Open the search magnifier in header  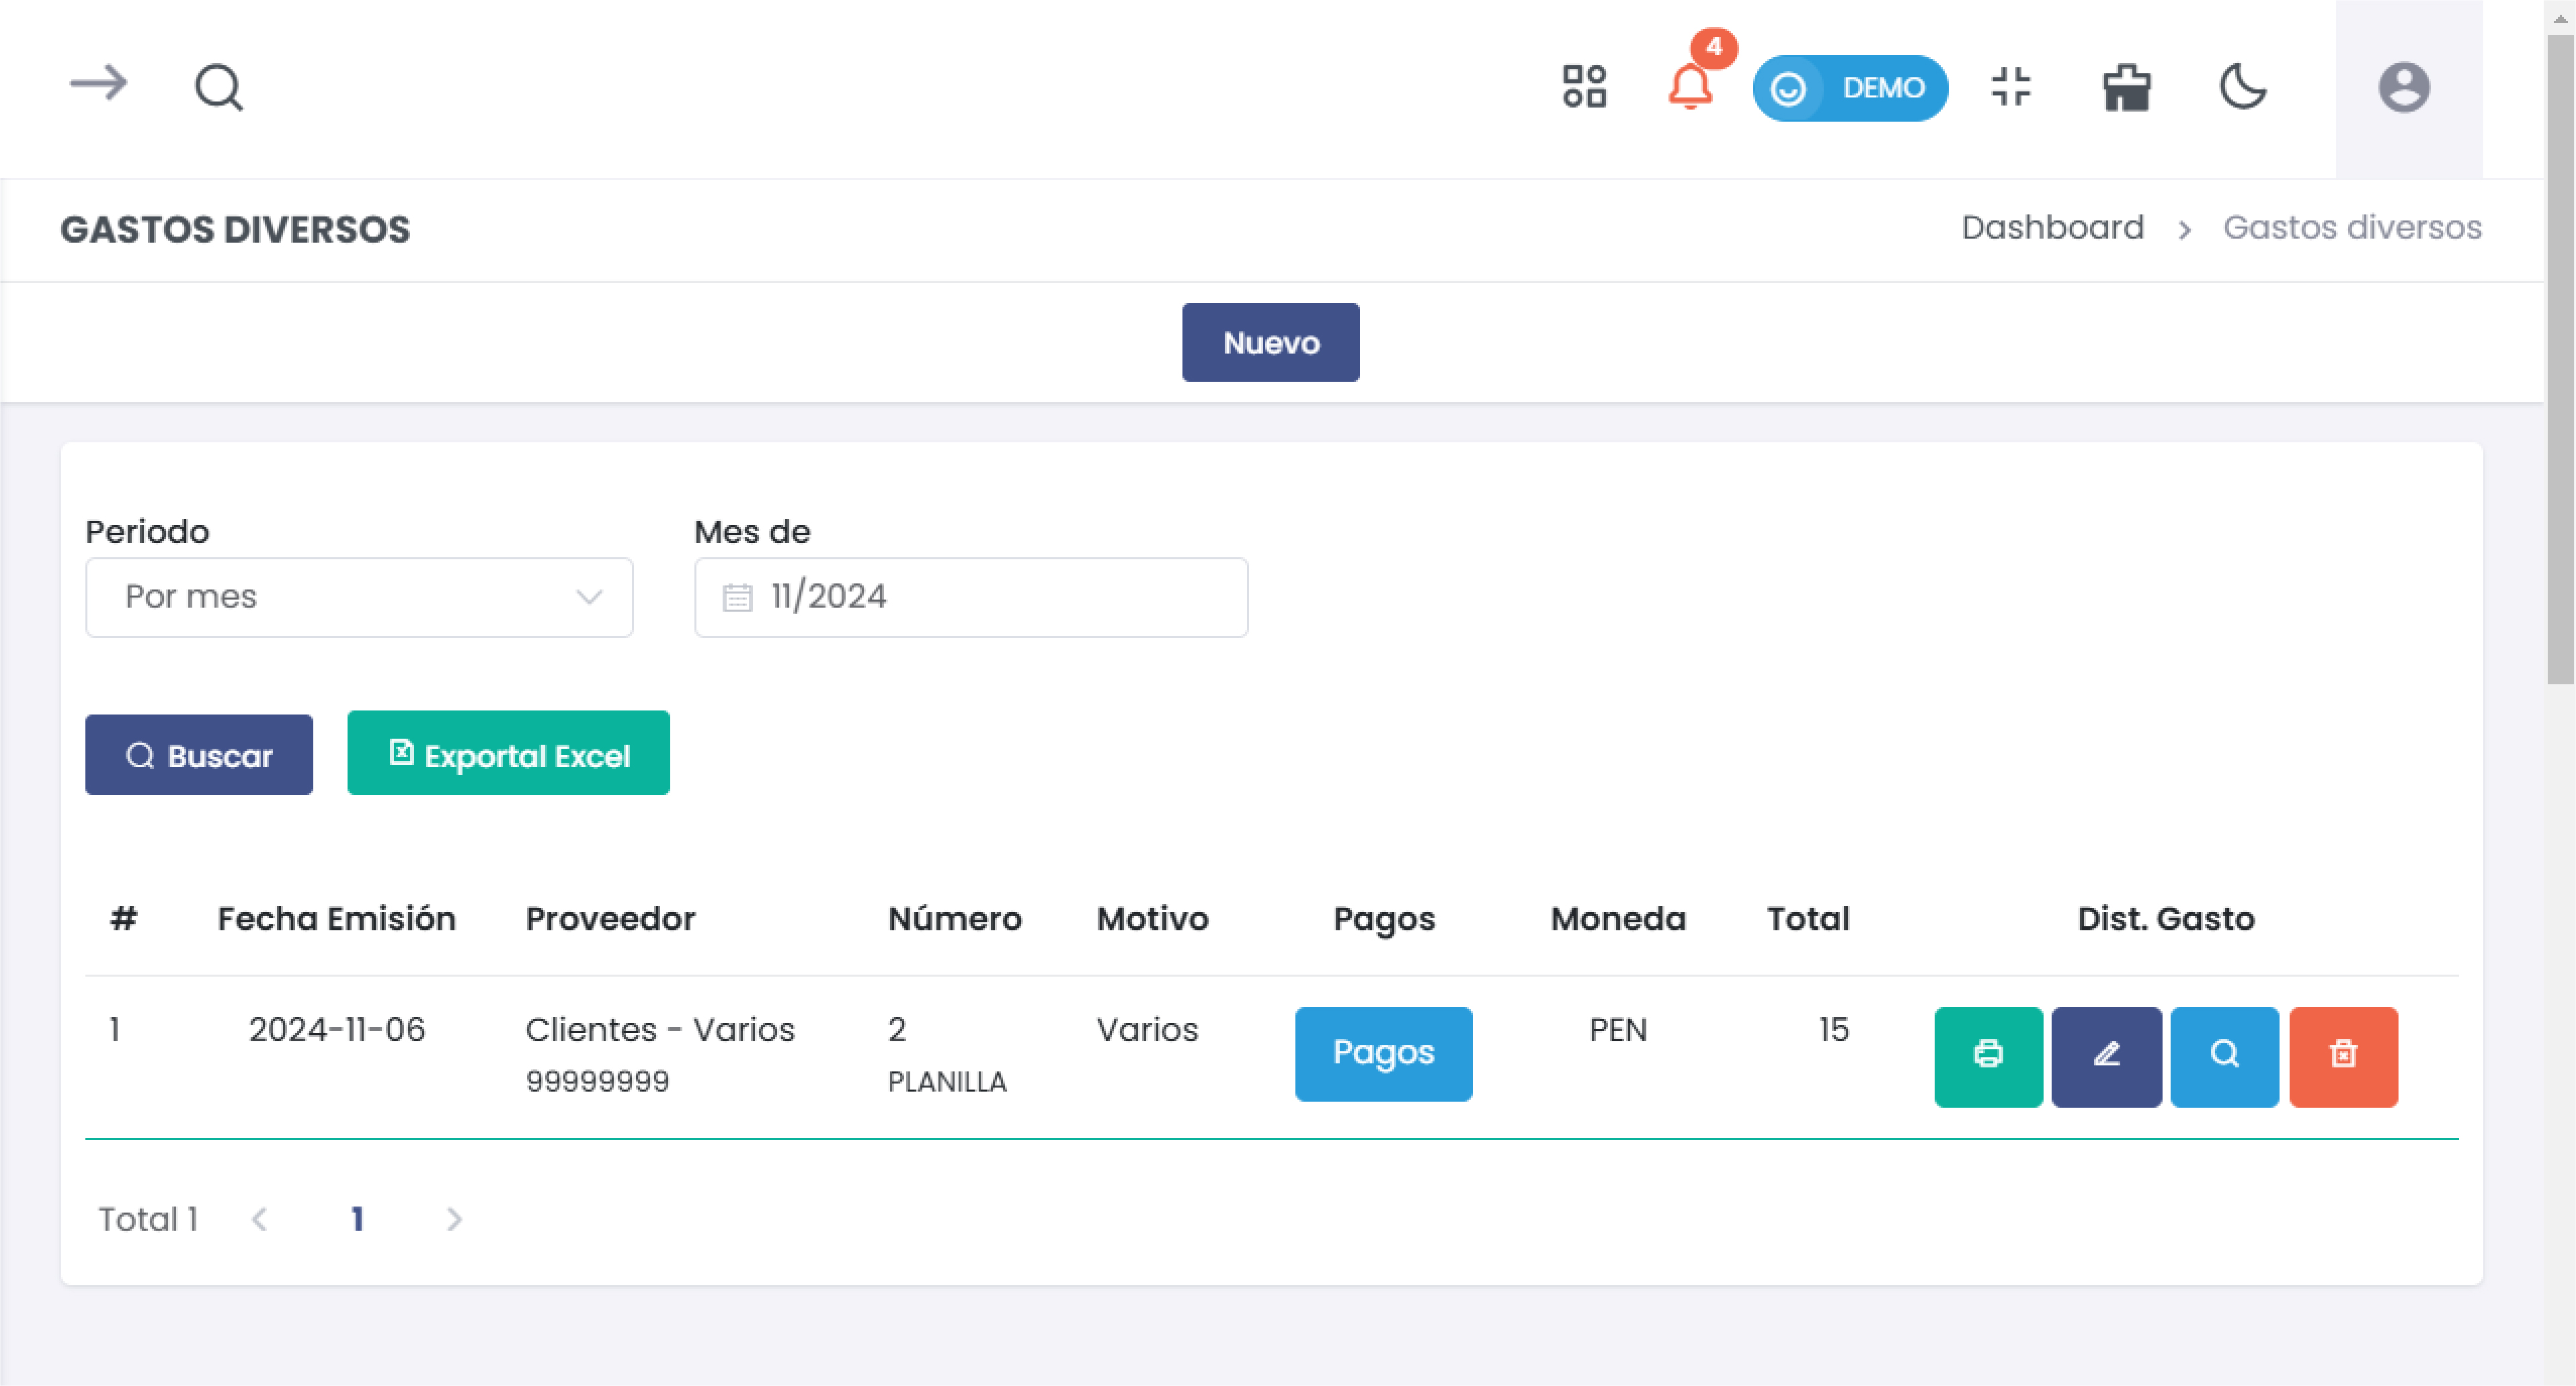[218, 87]
